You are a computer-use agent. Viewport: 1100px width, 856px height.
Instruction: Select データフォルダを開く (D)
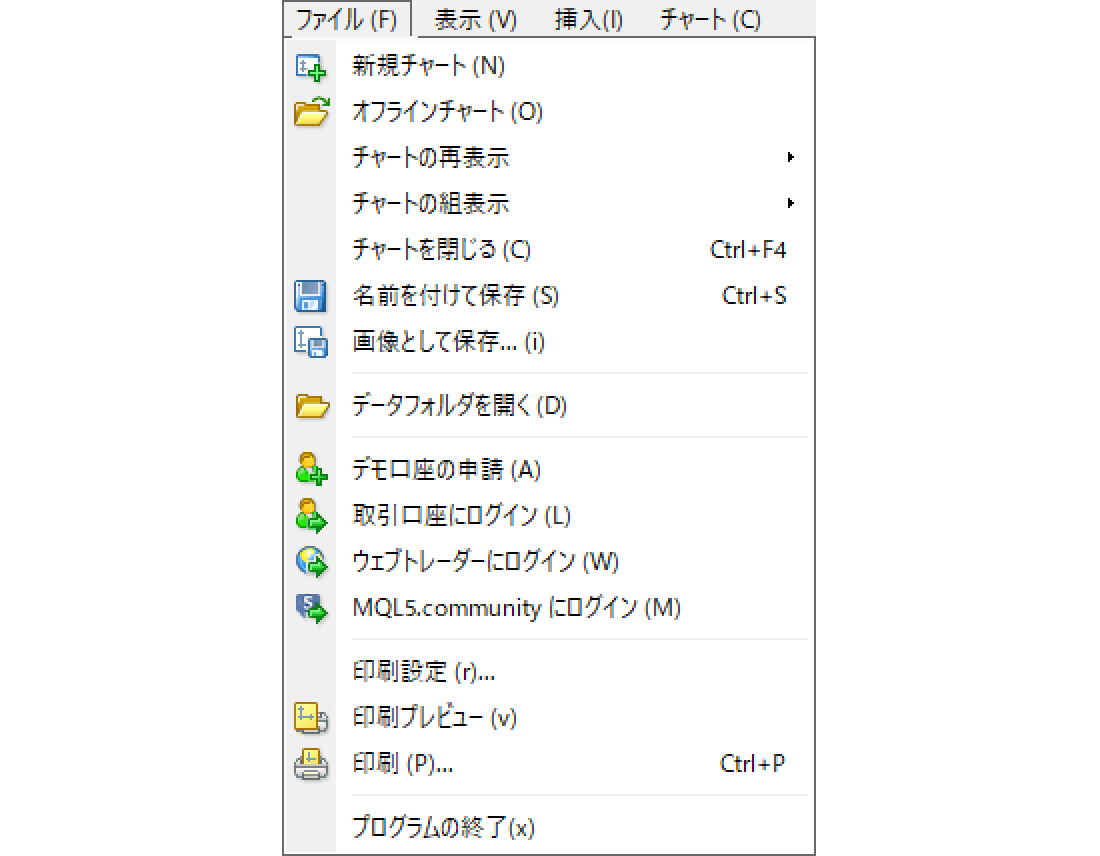click(x=460, y=406)
